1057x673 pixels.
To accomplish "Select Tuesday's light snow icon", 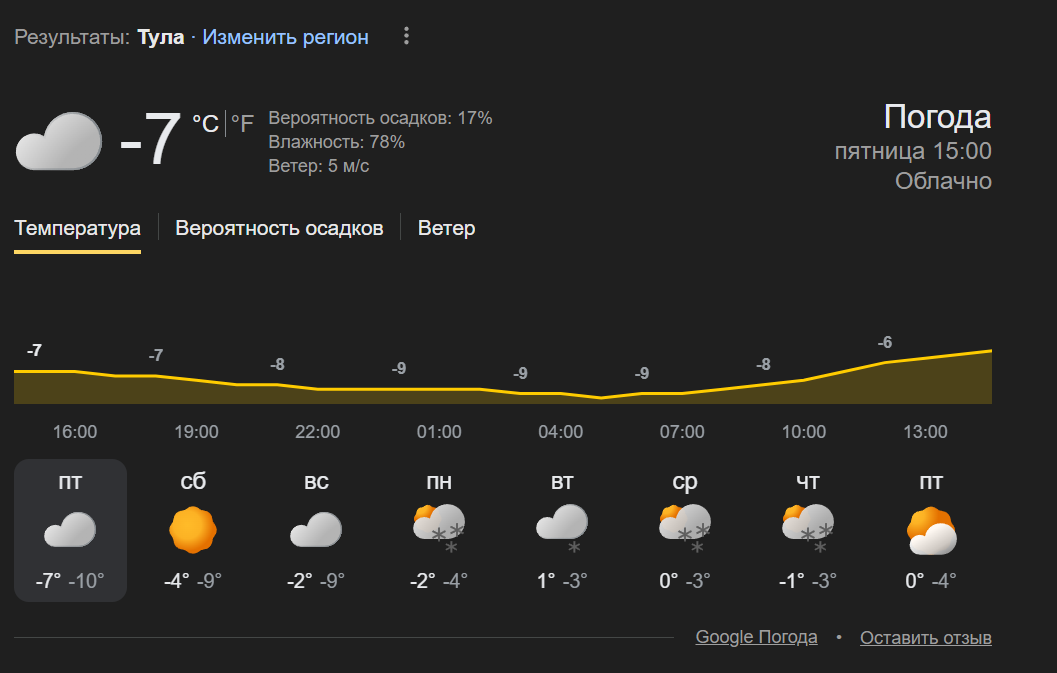I will point(562,530).
